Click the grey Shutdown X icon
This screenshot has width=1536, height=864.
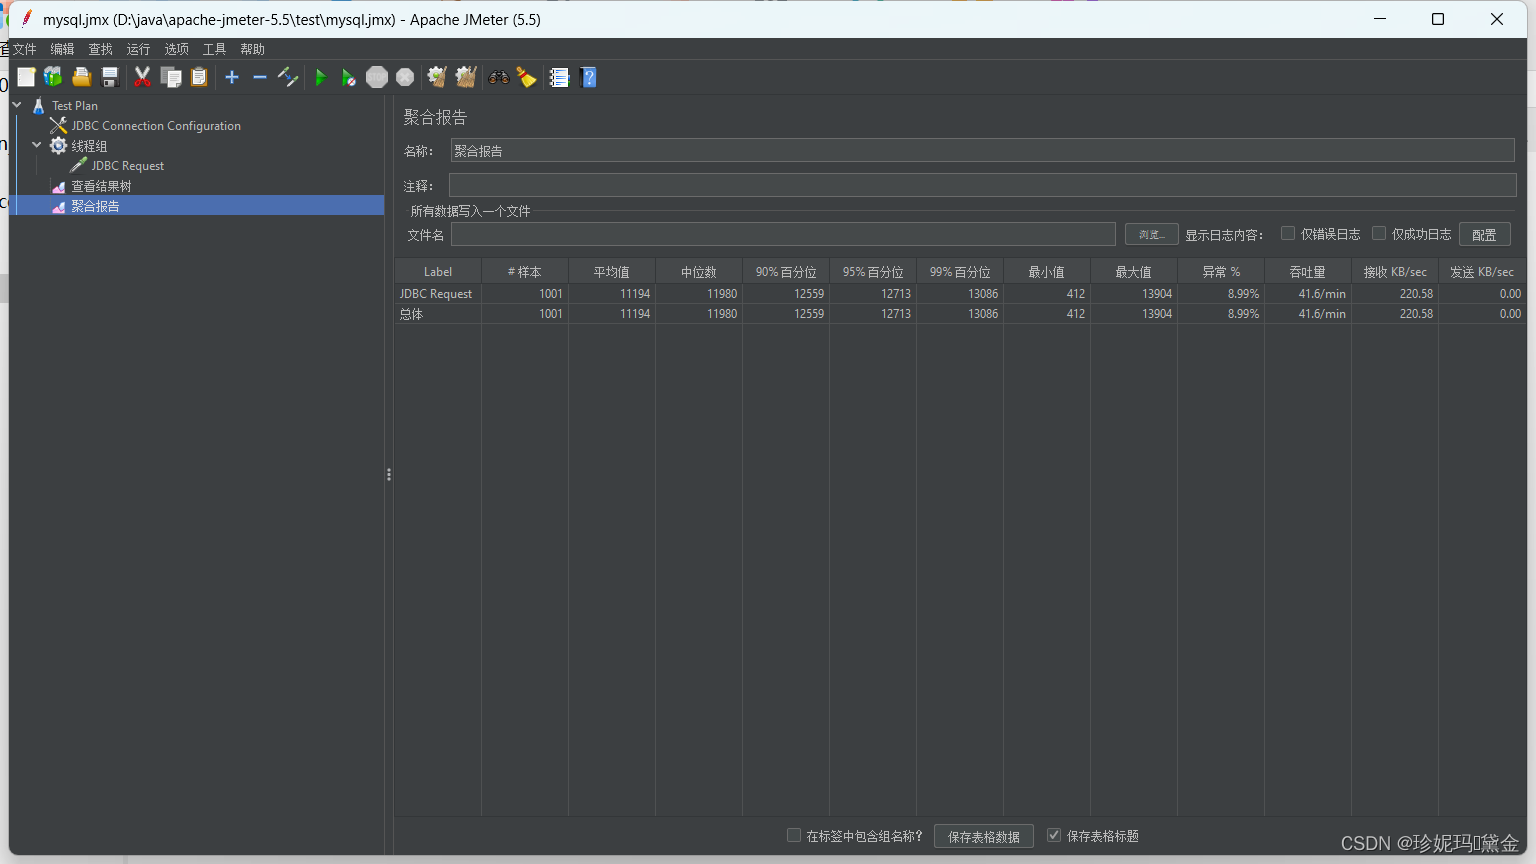coord(405,77)
